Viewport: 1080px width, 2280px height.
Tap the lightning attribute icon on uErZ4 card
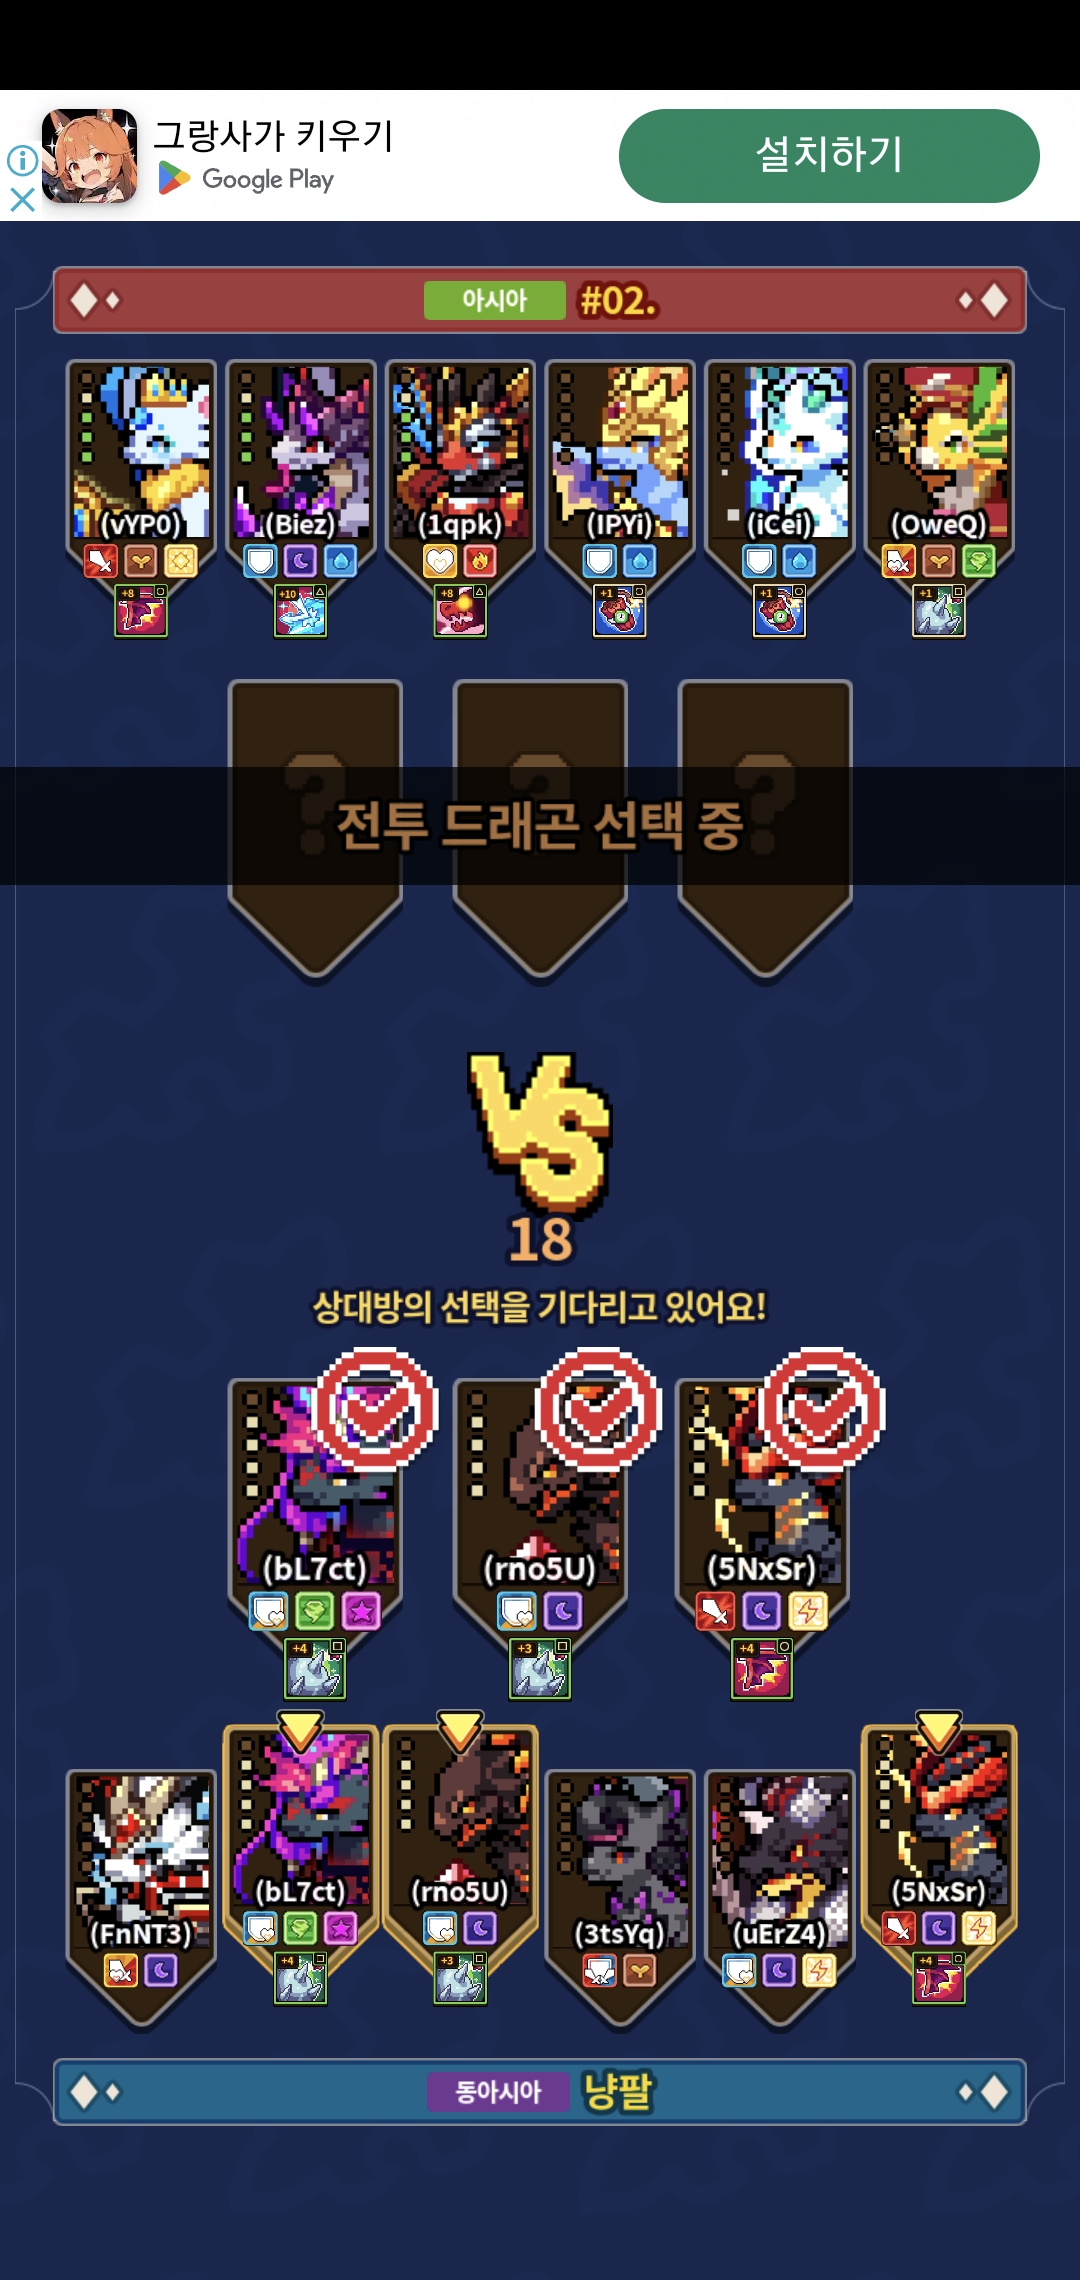[819, 1971]
